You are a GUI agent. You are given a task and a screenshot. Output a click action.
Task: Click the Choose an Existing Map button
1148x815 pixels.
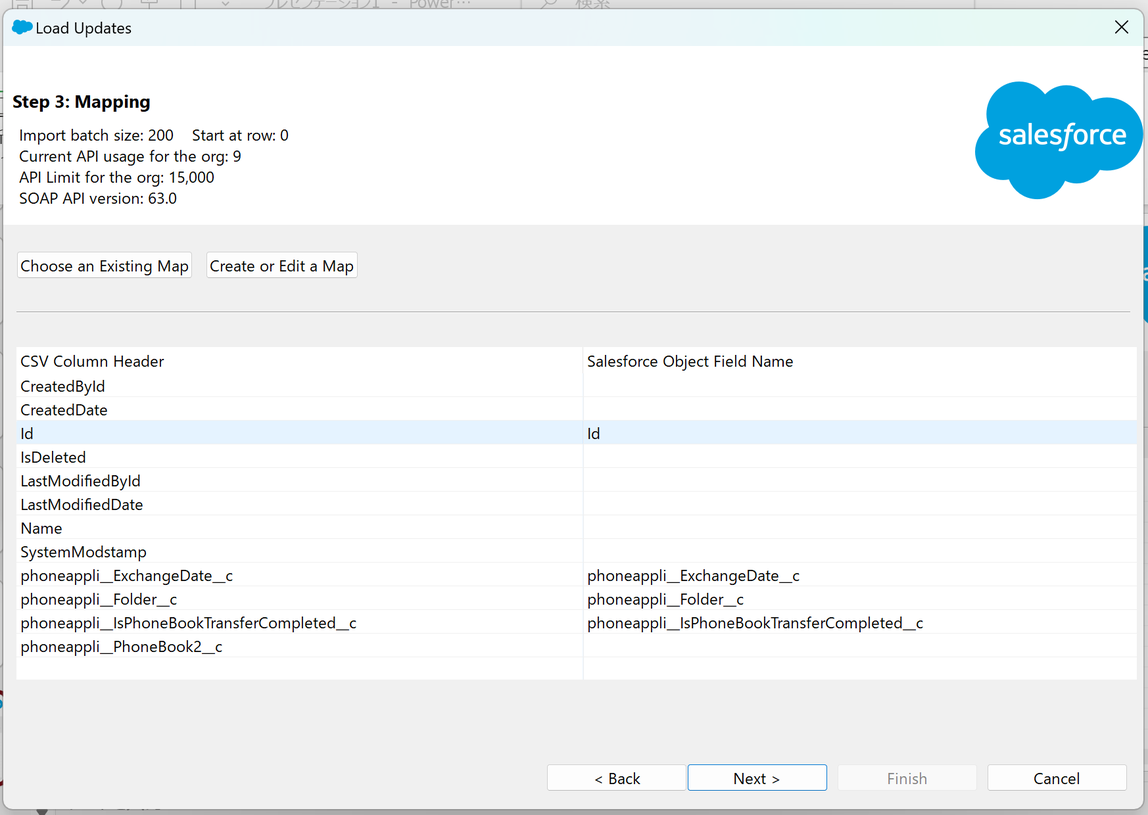[x=104, y=266]
